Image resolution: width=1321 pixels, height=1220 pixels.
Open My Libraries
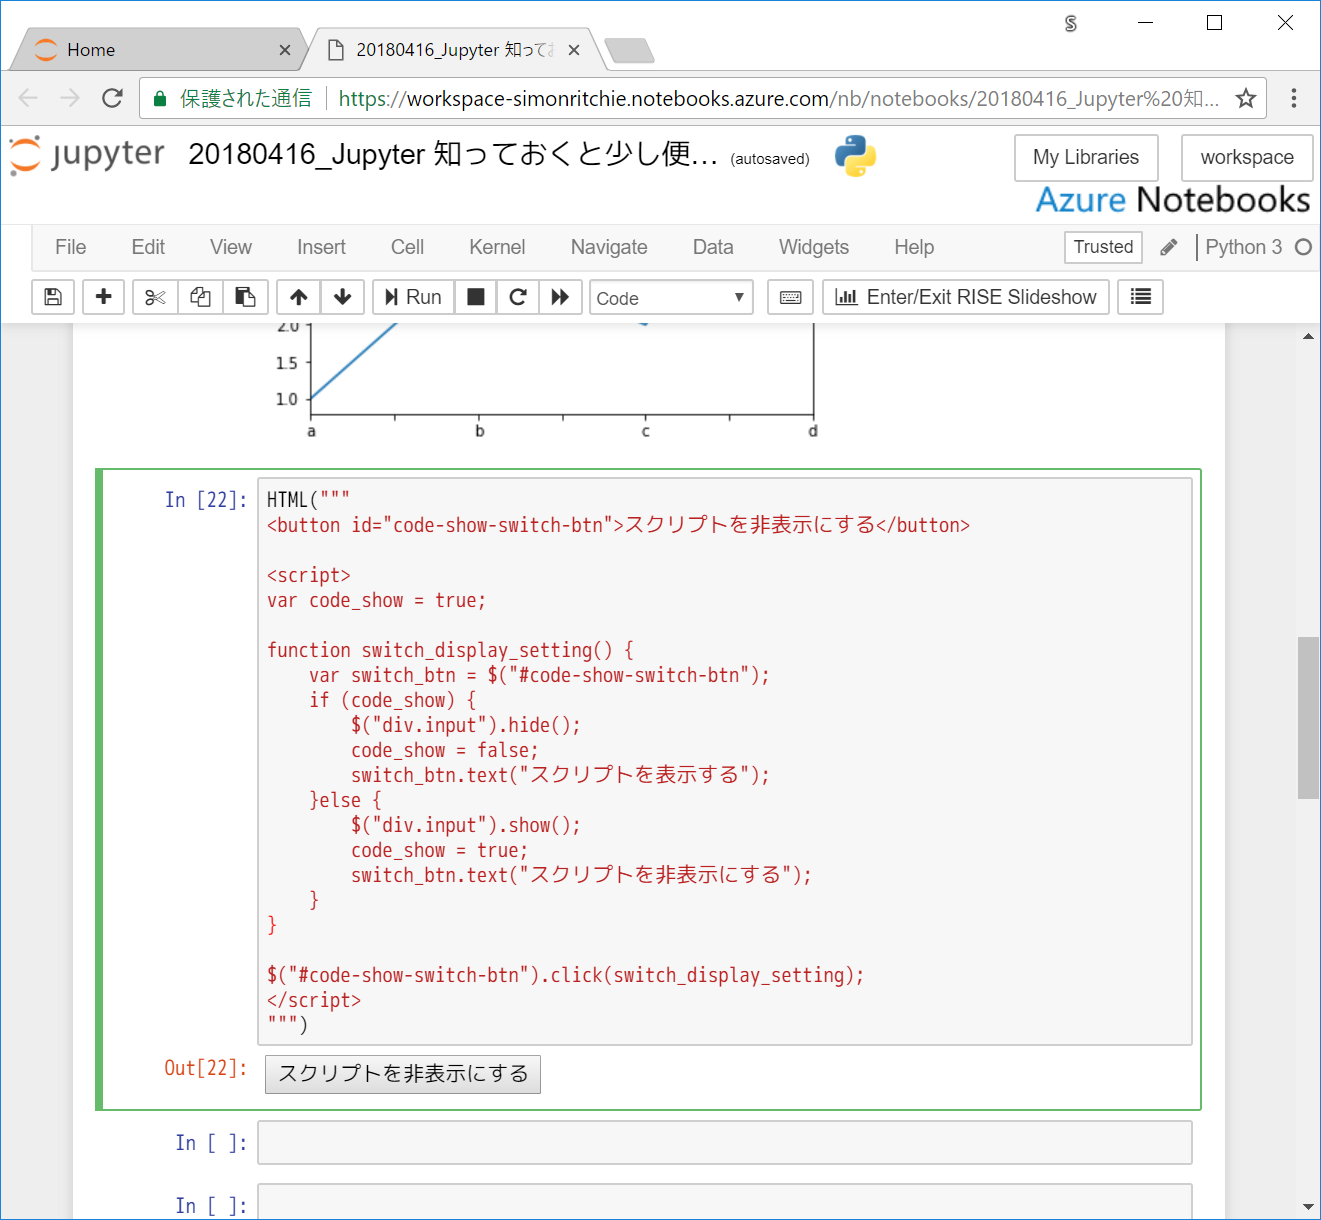[x=1086, y=158]
